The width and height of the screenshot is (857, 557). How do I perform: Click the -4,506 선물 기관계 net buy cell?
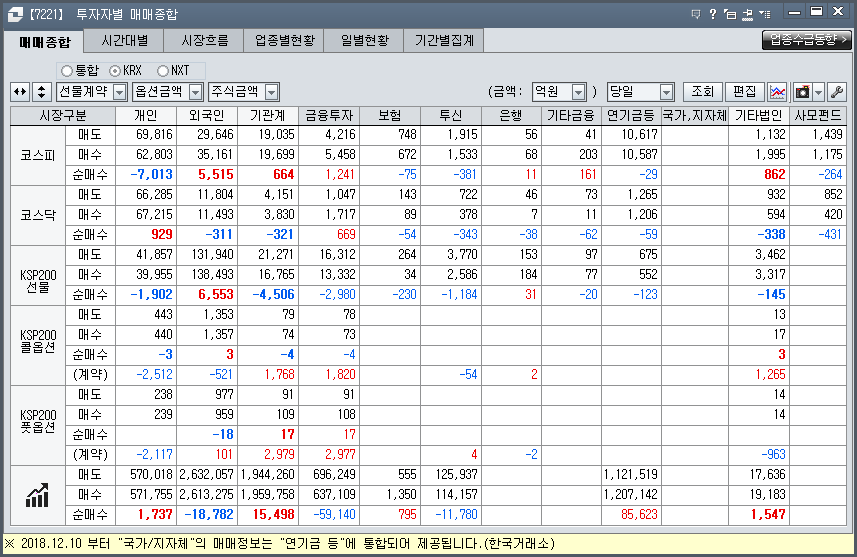[x=268, y=295]
